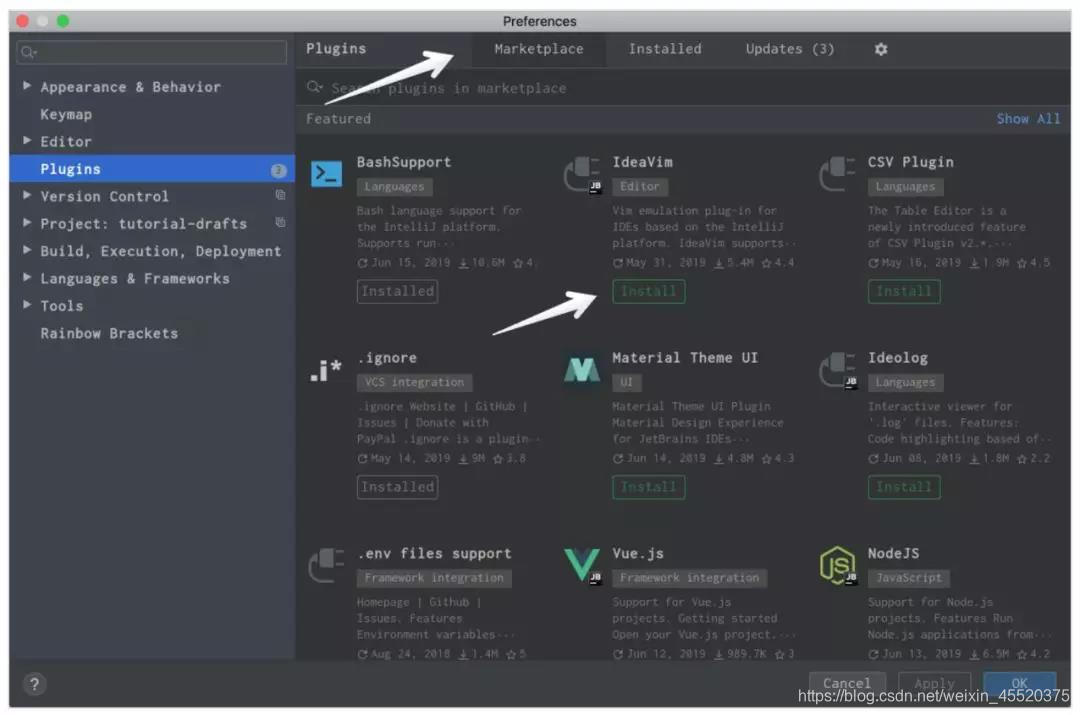Install the Ideolog plugin

(904, 487)
